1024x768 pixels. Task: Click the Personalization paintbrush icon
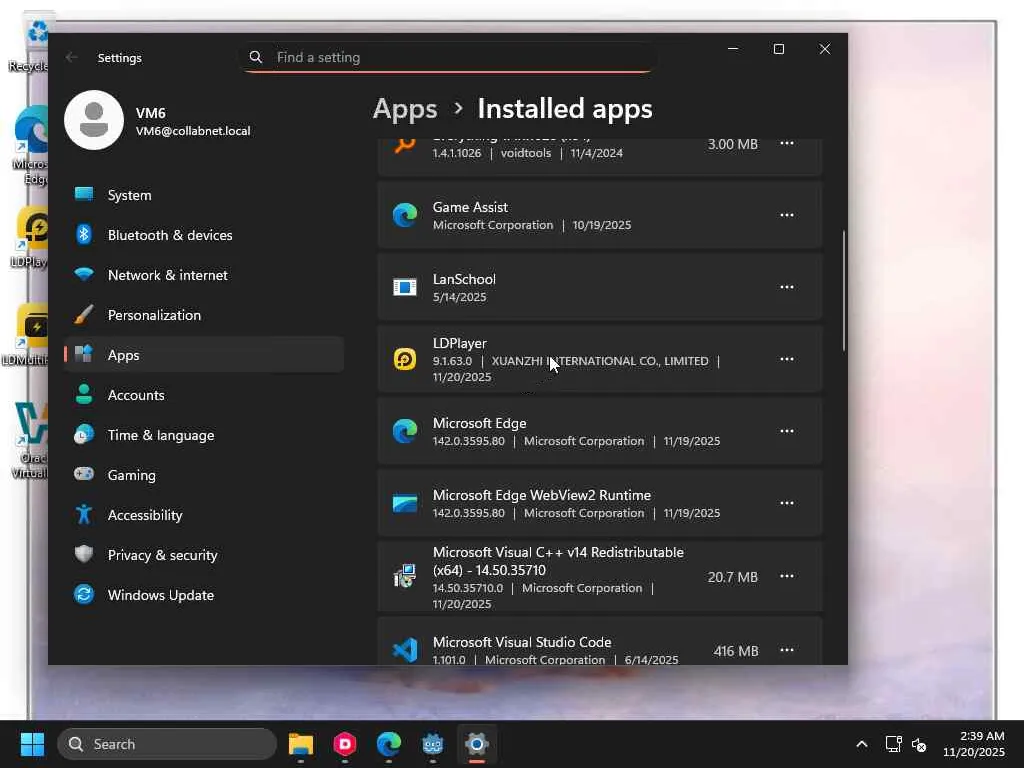(x=84, y=315)
